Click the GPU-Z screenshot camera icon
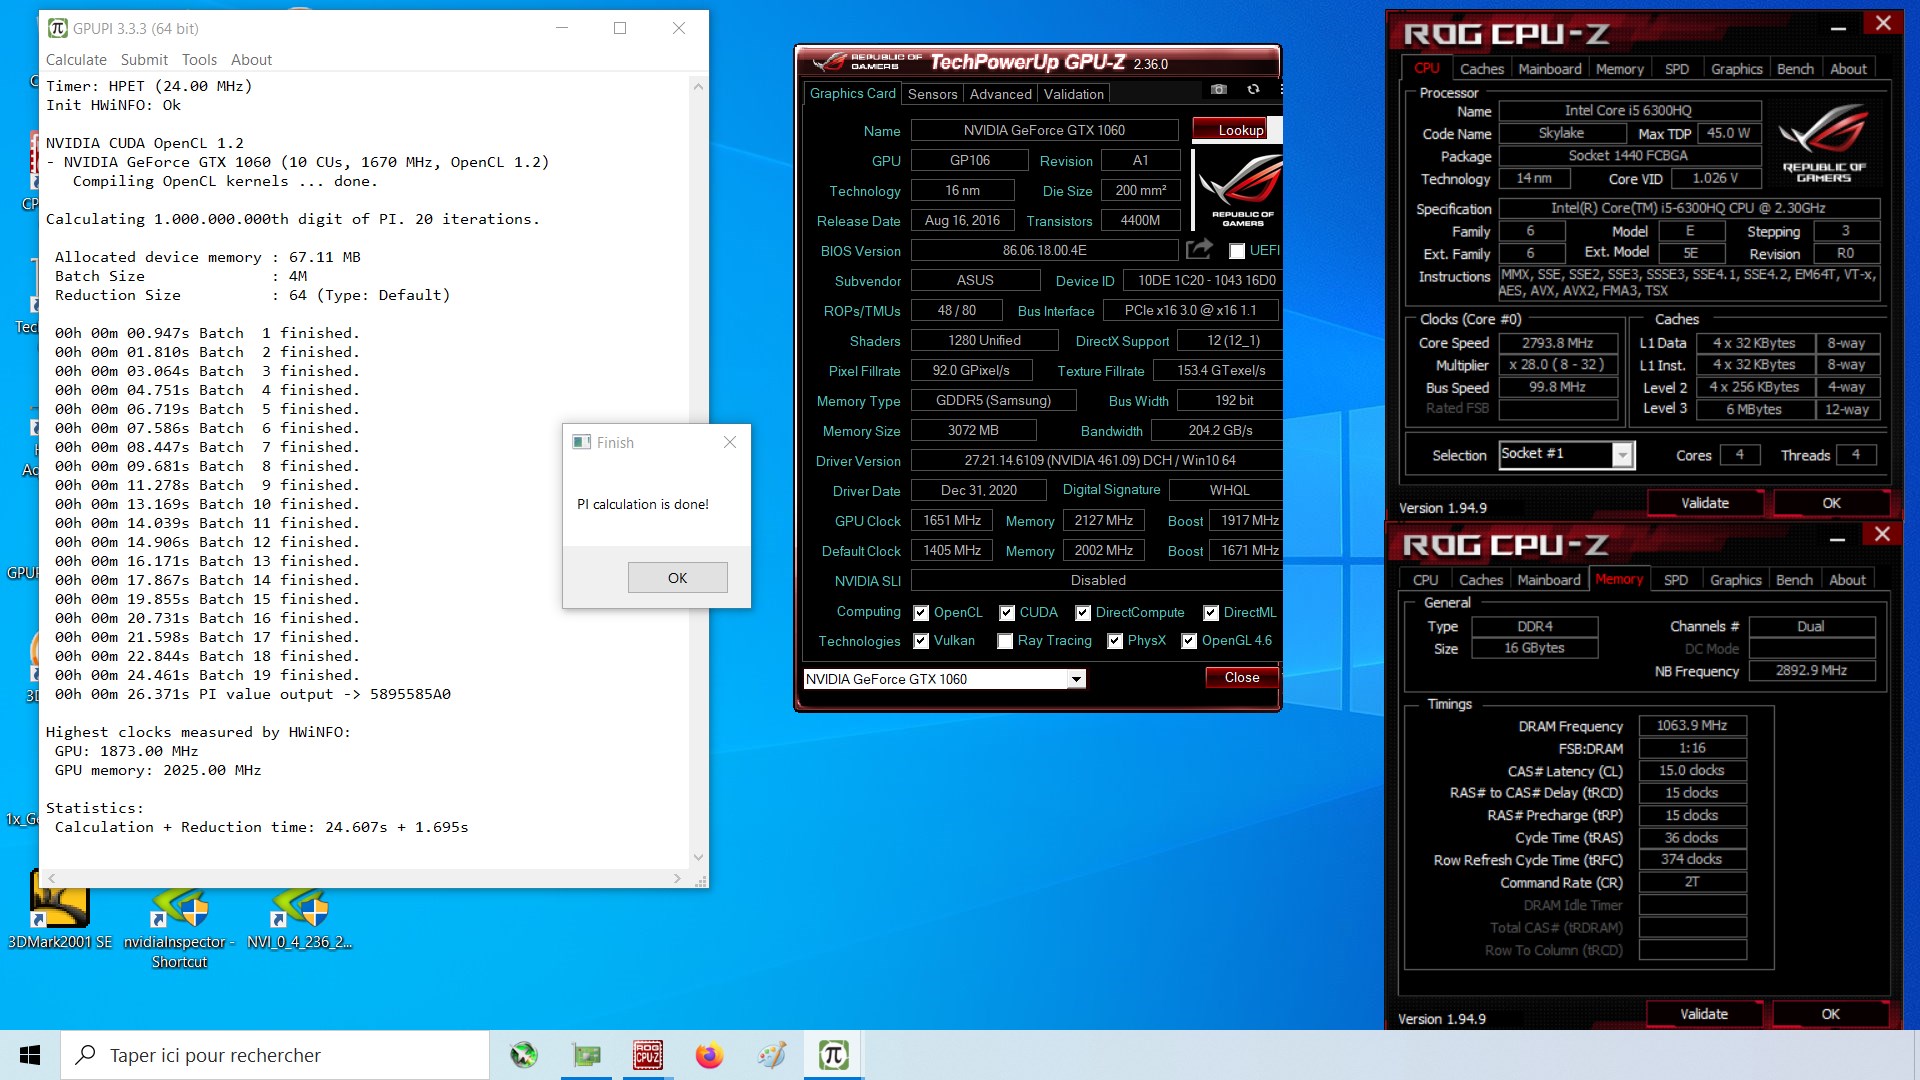1920x1080 pixels. tap(1218, 90)
